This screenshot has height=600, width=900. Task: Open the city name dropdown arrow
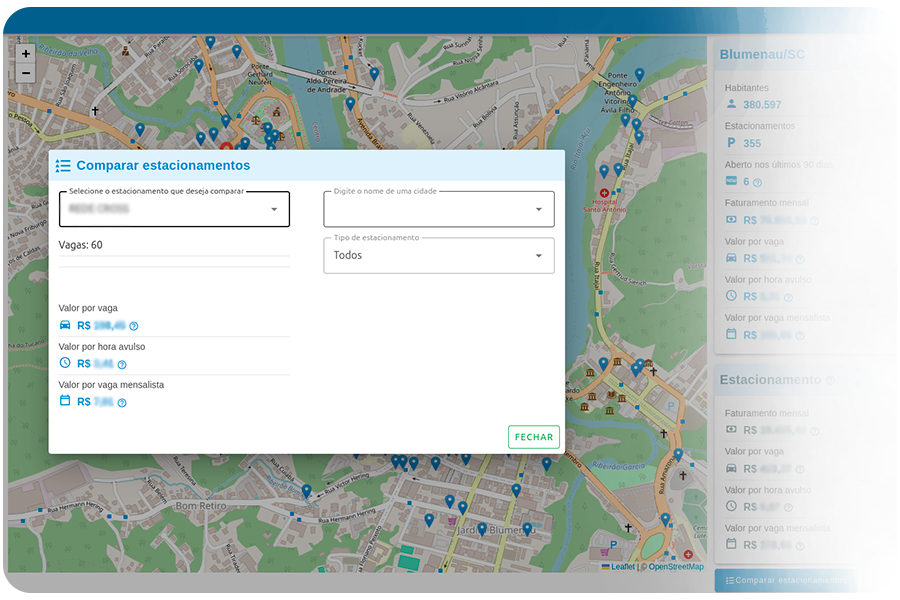click(537, 209)
